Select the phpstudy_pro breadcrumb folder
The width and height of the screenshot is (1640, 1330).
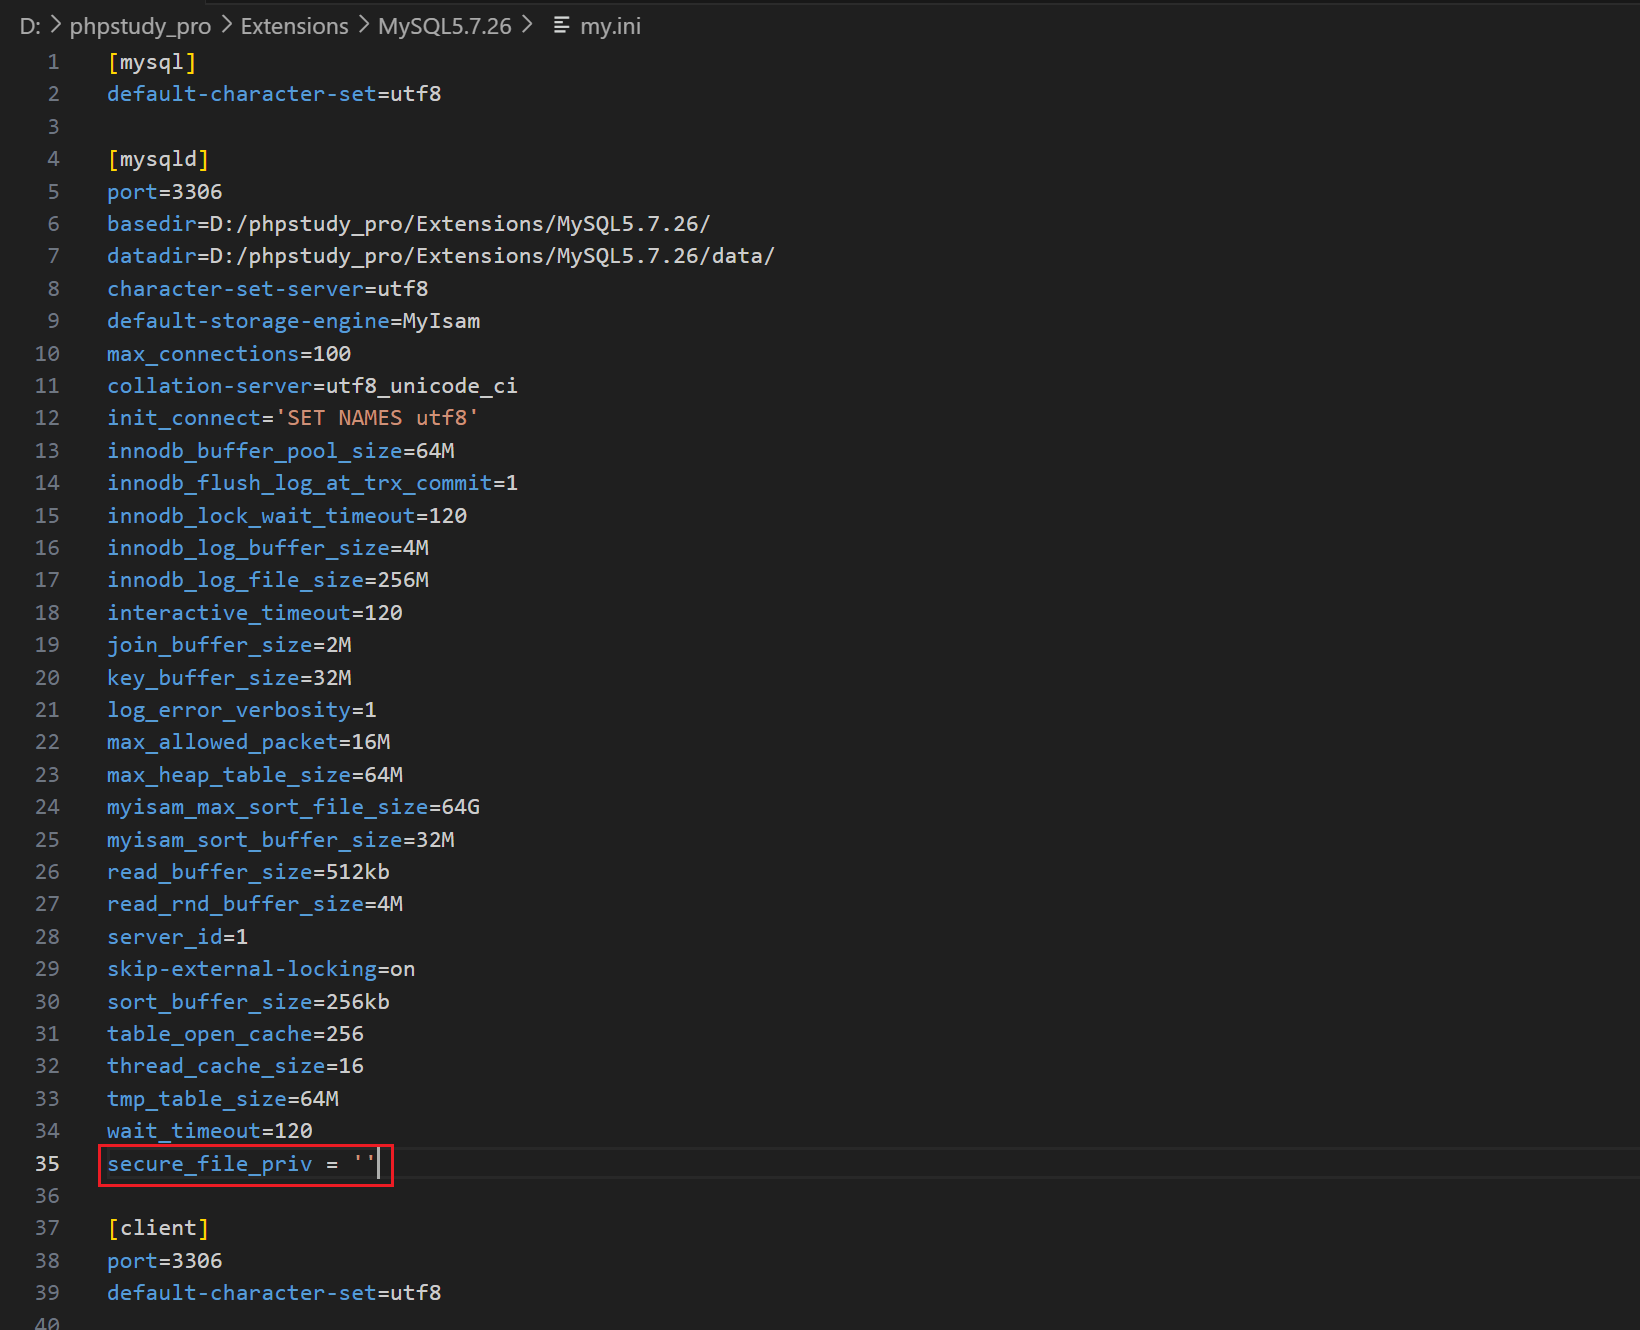140,26
